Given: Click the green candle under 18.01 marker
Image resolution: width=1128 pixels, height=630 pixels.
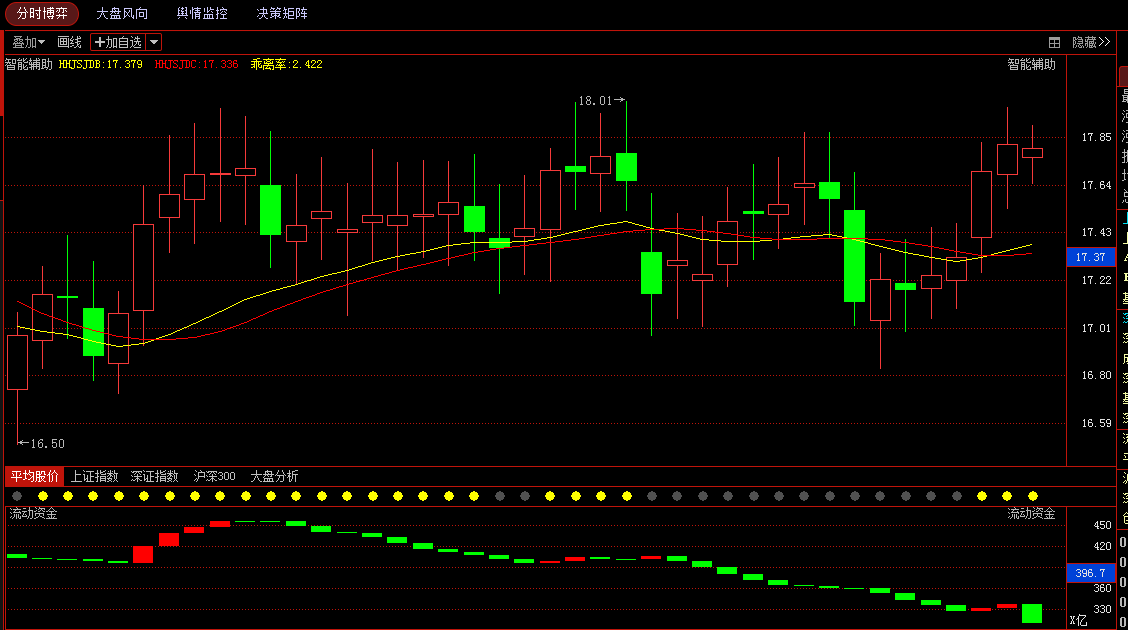Looking at the screenshot, I should point(626,167).
